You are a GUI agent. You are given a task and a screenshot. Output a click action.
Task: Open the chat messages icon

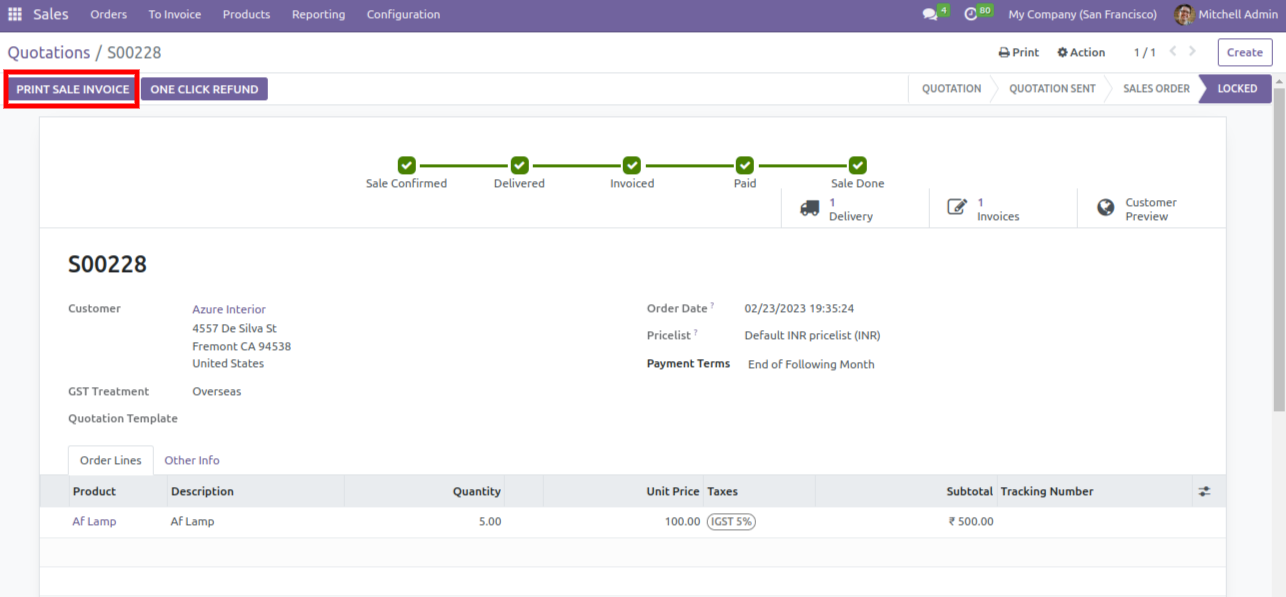(930, 15)
